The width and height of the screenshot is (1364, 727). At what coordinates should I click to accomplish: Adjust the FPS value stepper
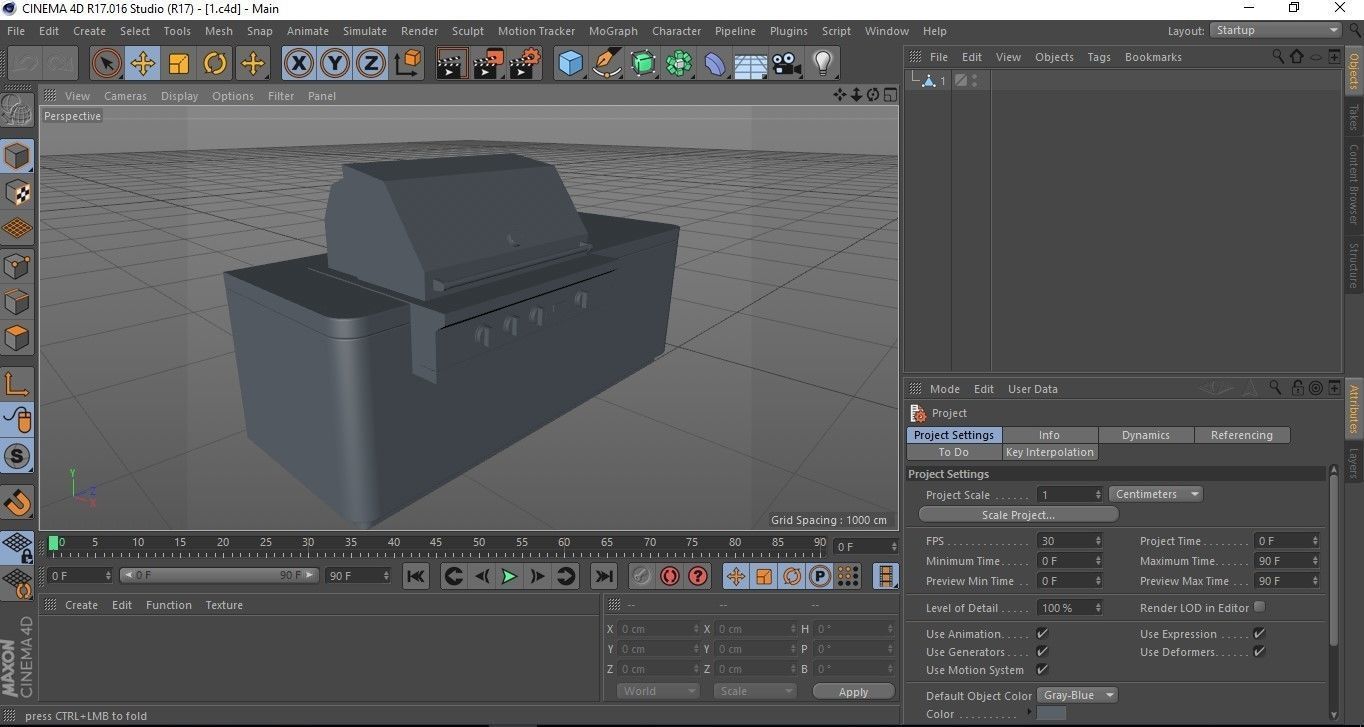[1098, 541]
